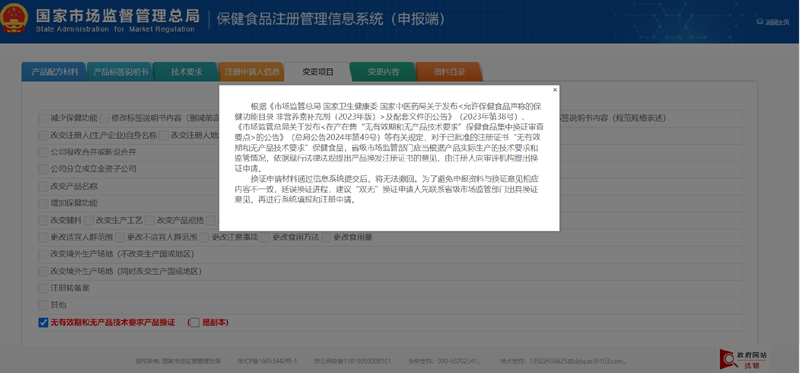
Task: Close the notice popup with the X
Action: pos(555,90)
